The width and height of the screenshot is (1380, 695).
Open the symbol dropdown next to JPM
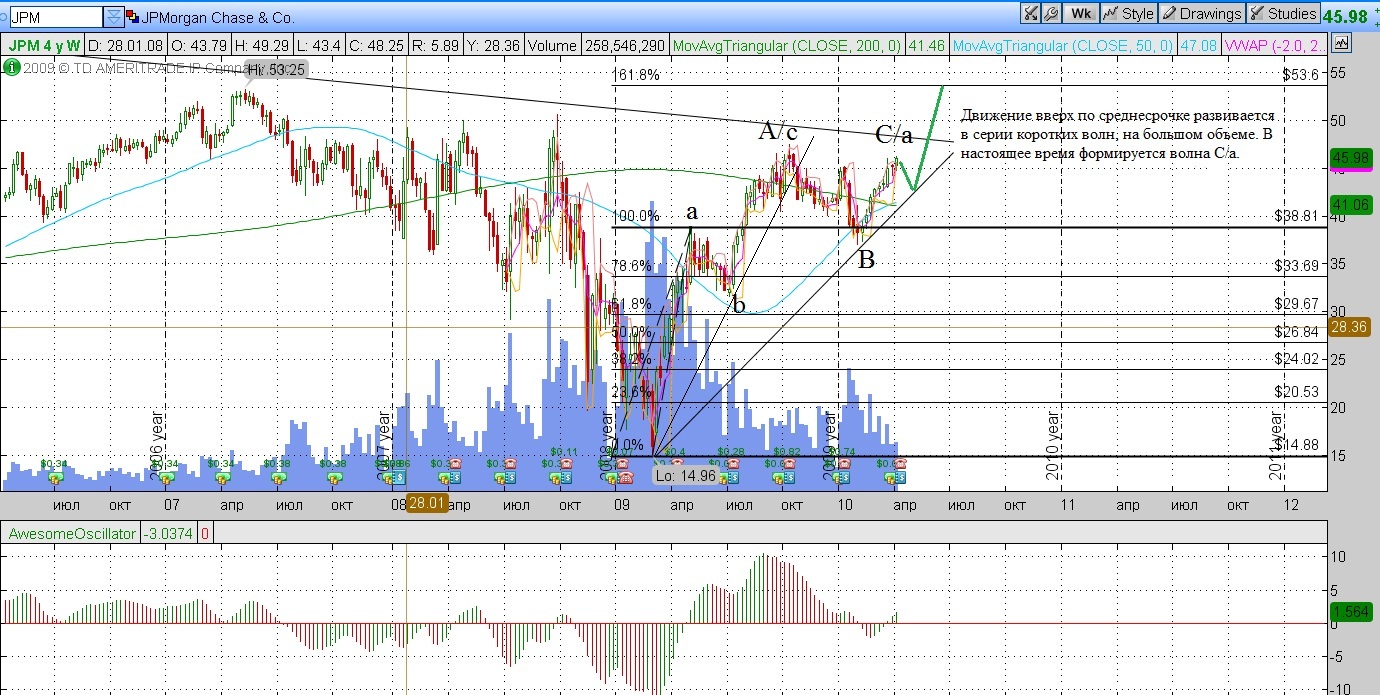point(114,16)
